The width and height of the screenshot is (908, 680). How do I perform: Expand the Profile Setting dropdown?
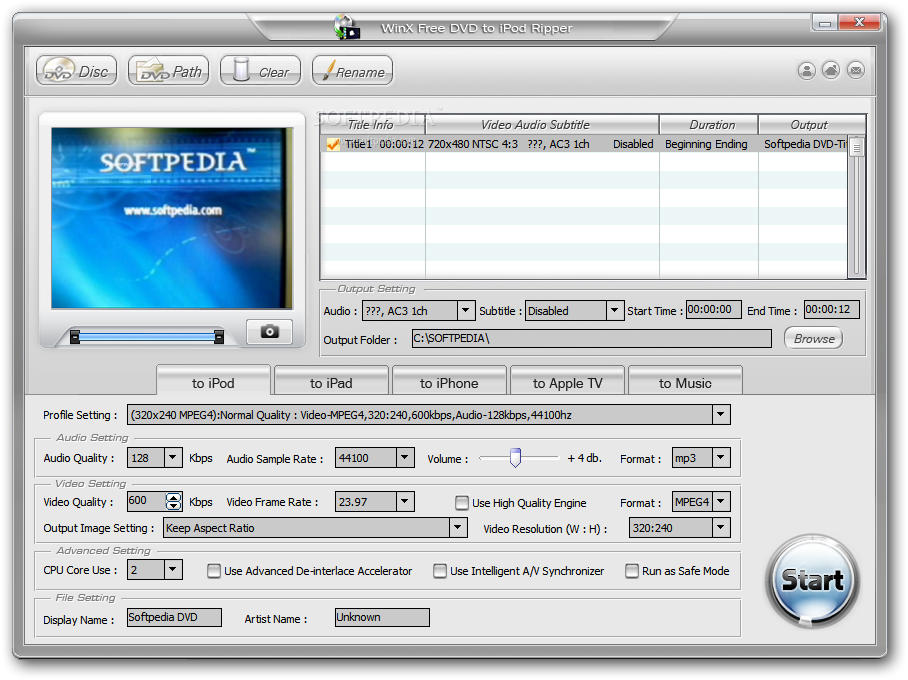click(x=721, y=415)
